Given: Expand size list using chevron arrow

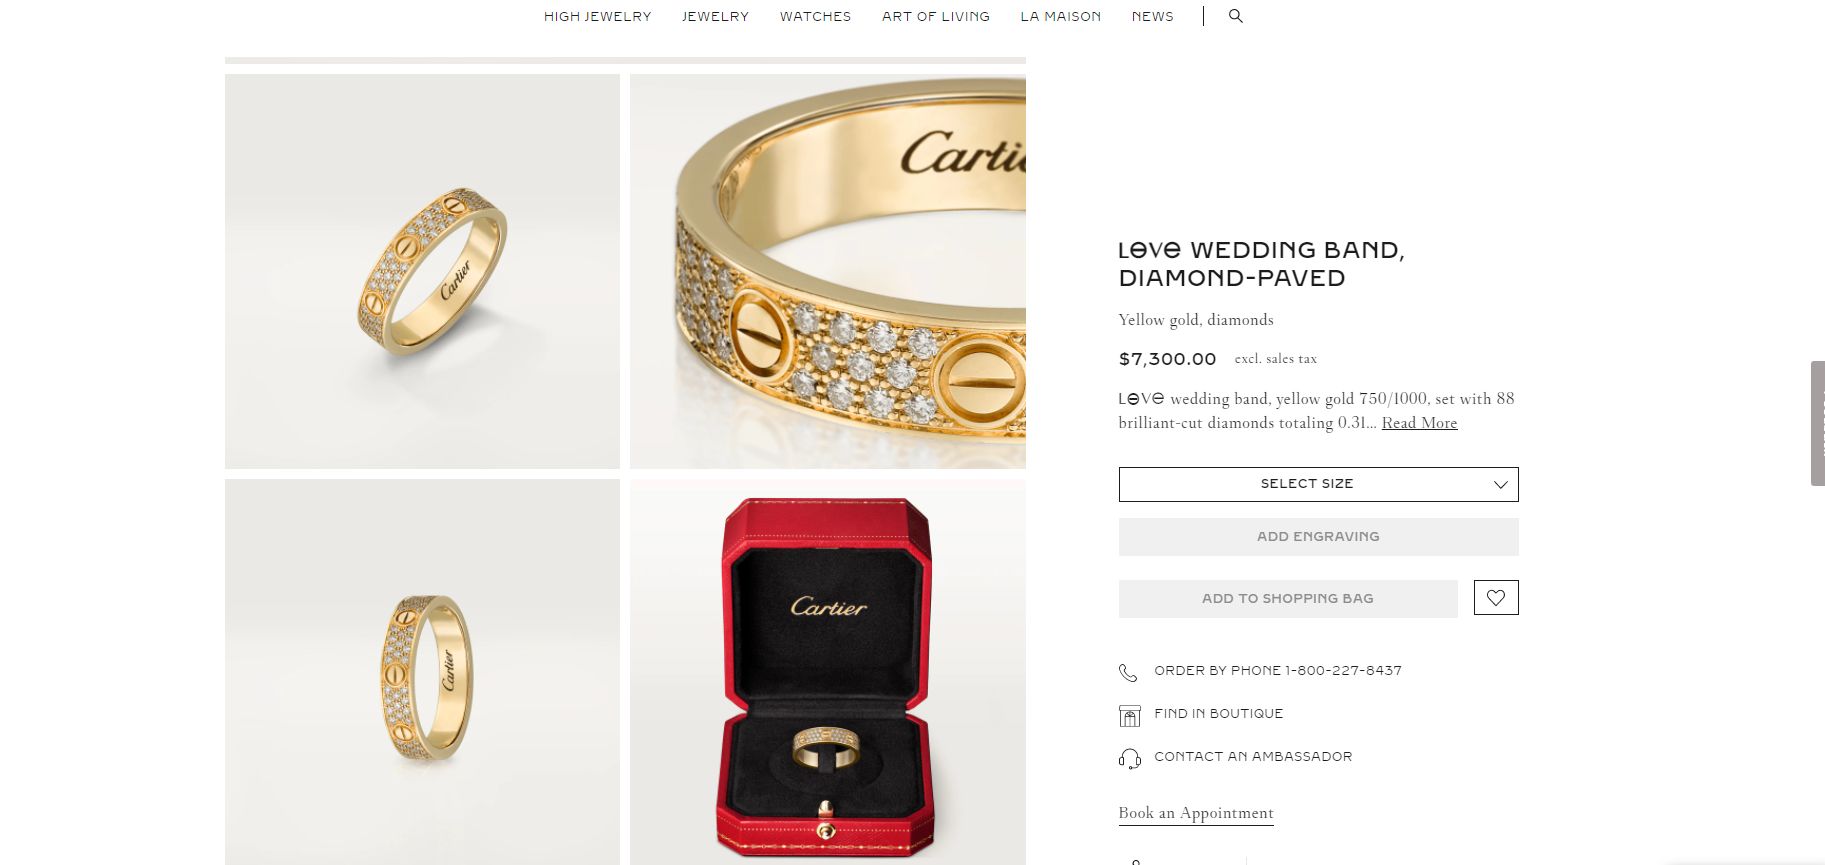Looking at the screenshot, I should pos(1500,485).
